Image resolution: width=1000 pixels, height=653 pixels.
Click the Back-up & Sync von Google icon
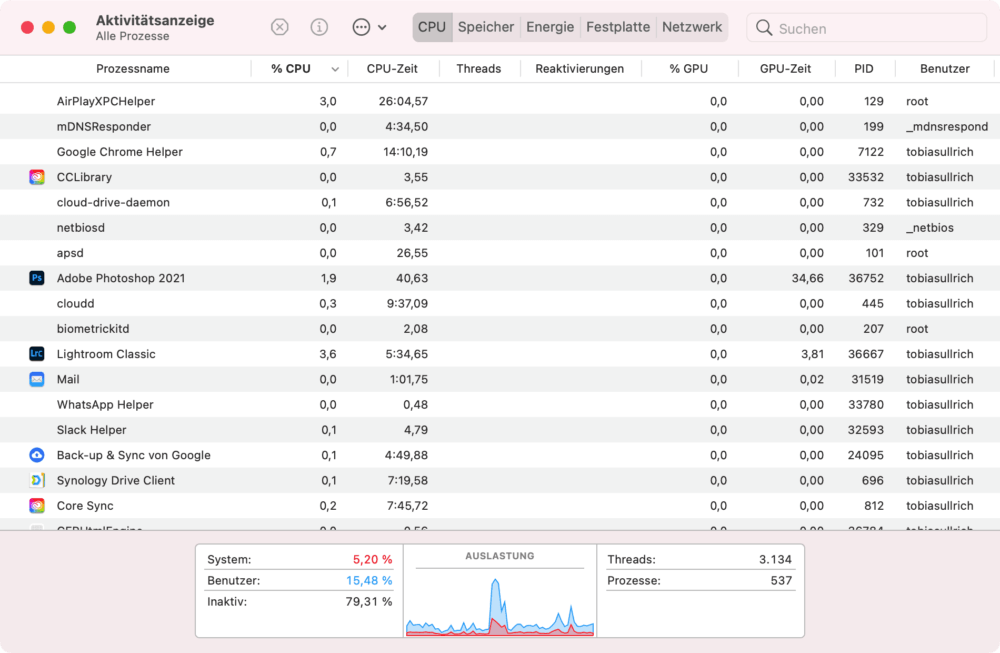[37, 455]
